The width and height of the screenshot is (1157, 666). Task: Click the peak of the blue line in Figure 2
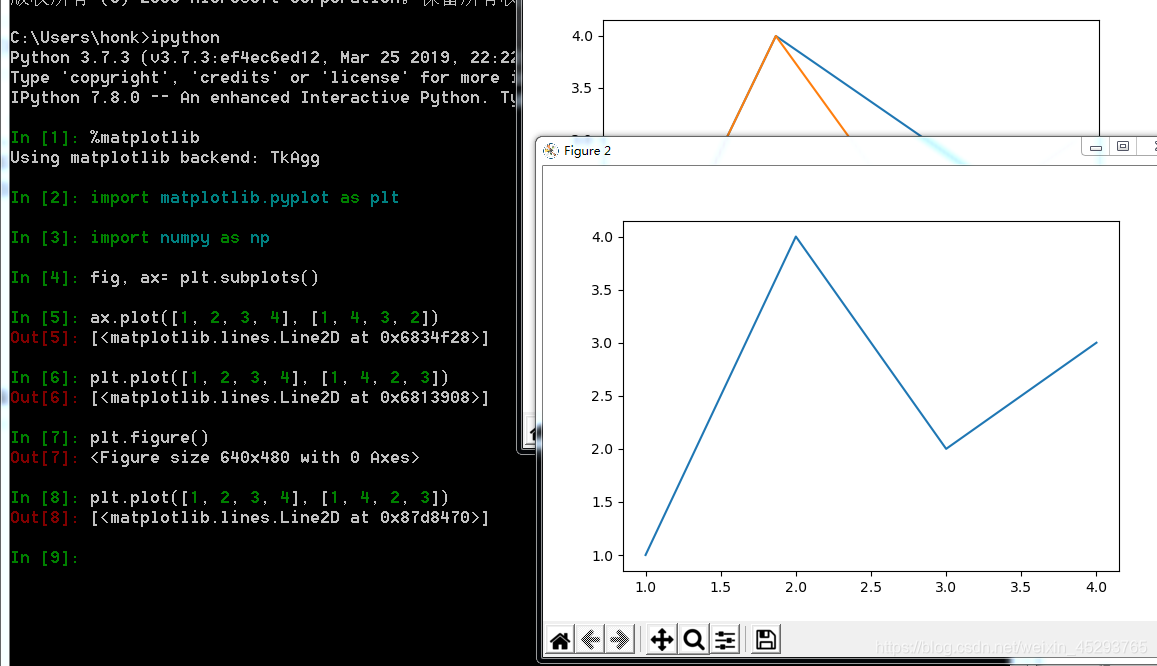click(795, 237)
